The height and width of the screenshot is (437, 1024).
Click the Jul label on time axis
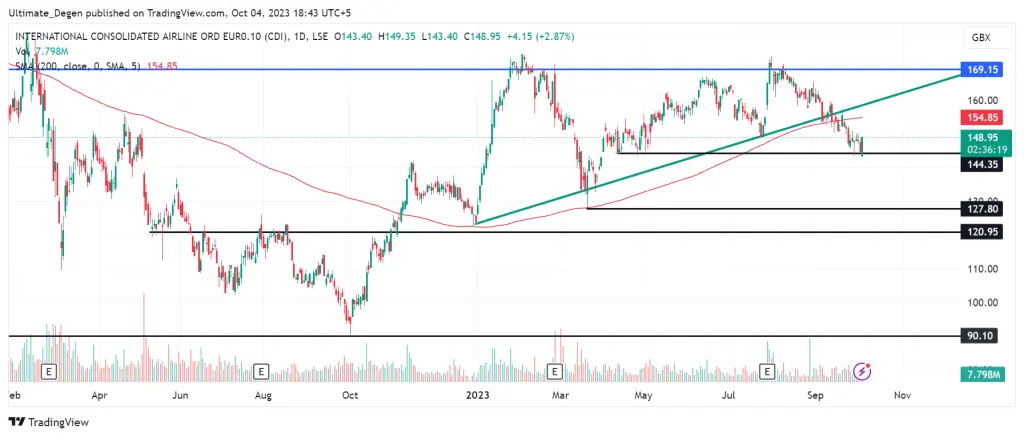pos(729,395)
